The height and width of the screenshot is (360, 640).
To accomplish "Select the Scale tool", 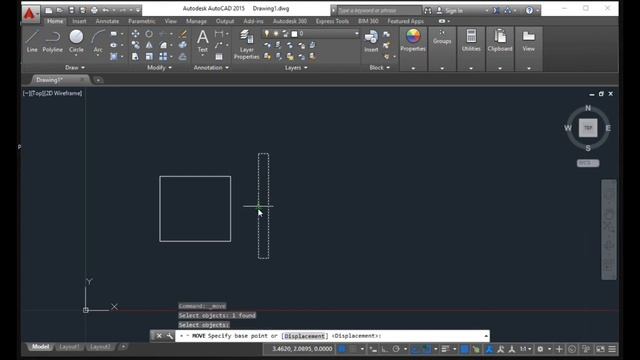I will [149, 57].
